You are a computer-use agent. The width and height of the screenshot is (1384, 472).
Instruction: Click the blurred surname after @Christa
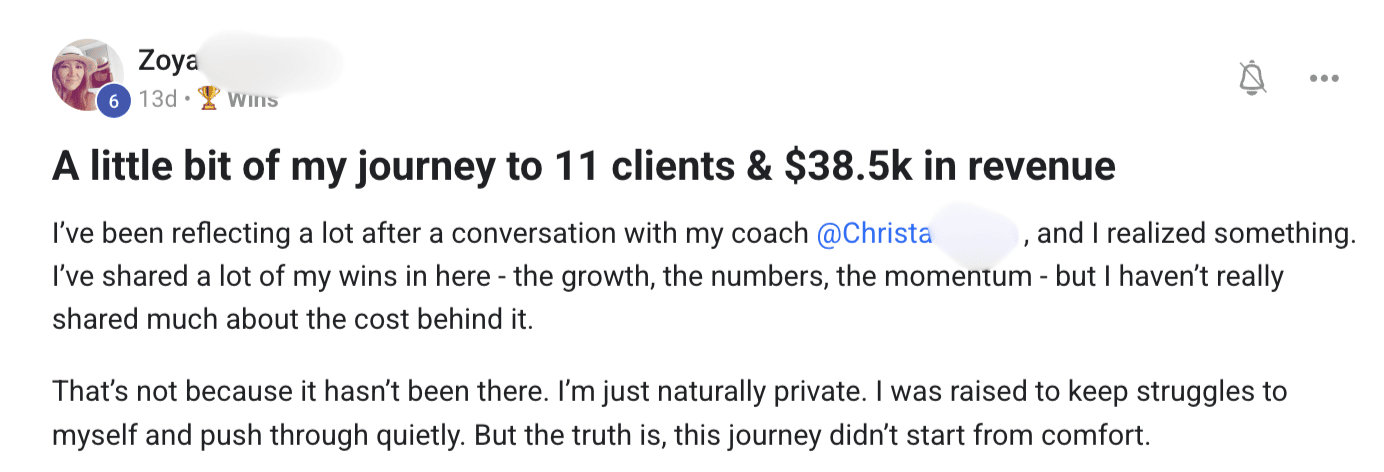click(x=975, y=234)
